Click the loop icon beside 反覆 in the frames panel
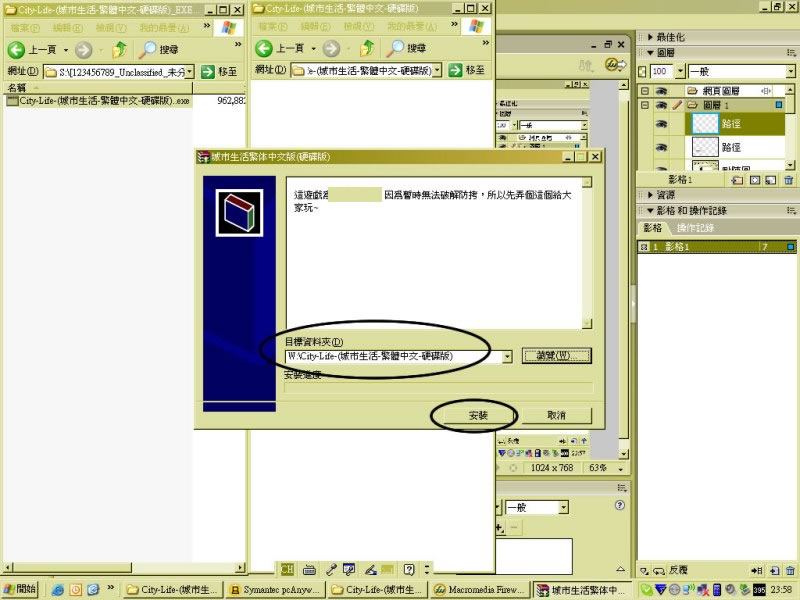Screen dimensions: 800x600 point(659,570)
